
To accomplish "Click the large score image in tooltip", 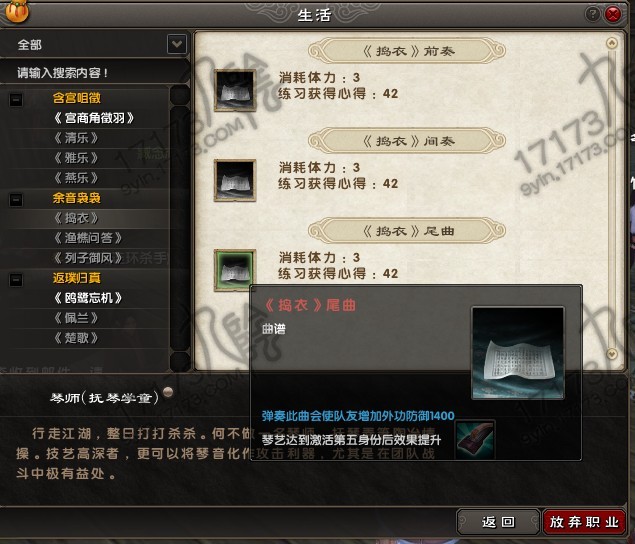I will (518, 353).
